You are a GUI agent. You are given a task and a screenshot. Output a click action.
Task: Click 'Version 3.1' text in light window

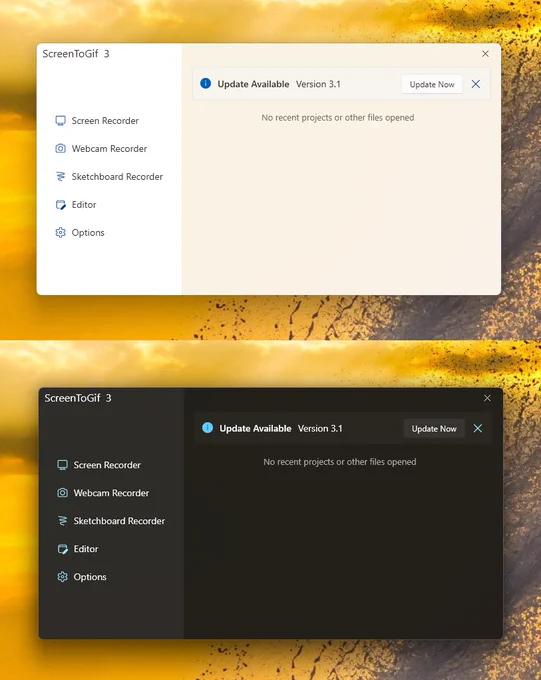tap(318, 84)
